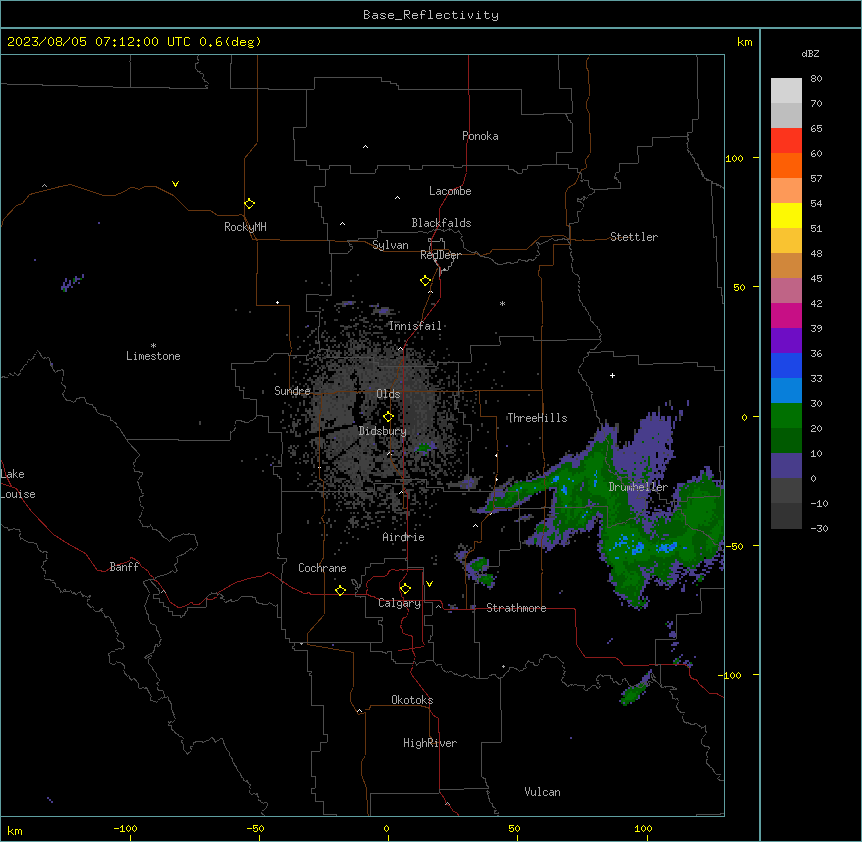Click the HighRiver label
The height and width of the screenshot is (842, 862).
(x=430, y=743)
